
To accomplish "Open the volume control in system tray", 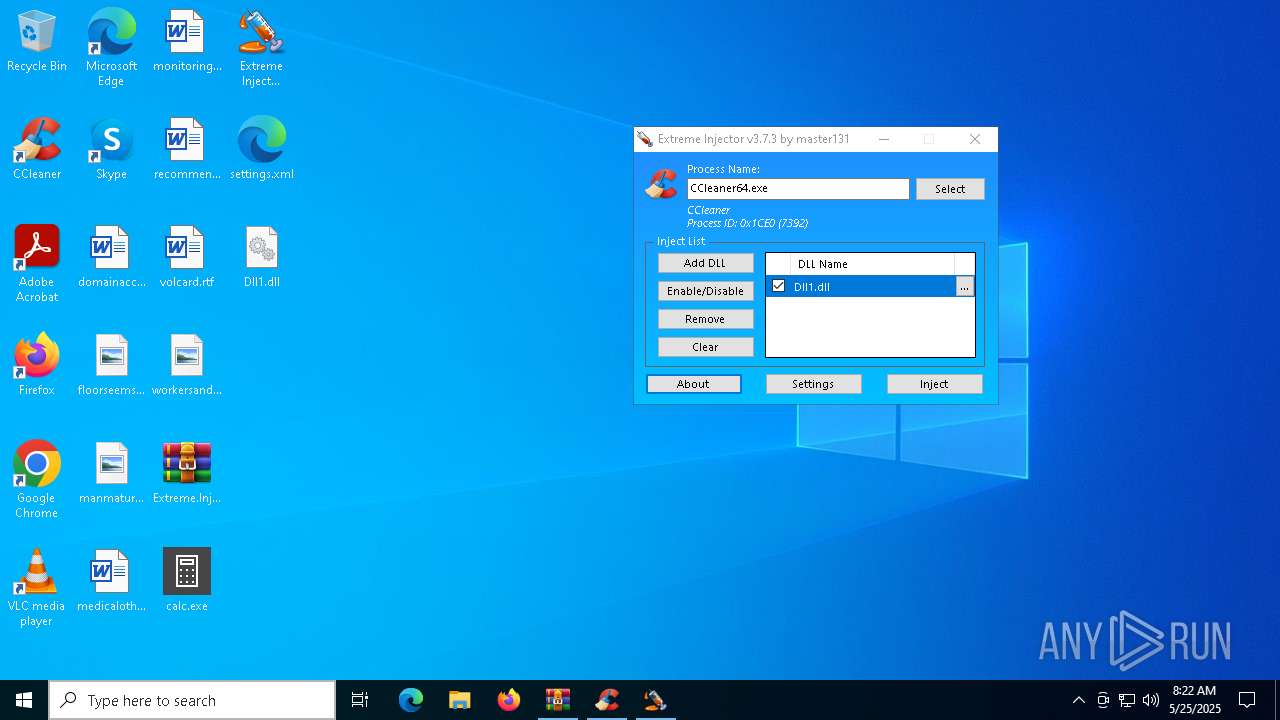I will pos(1151,700).
